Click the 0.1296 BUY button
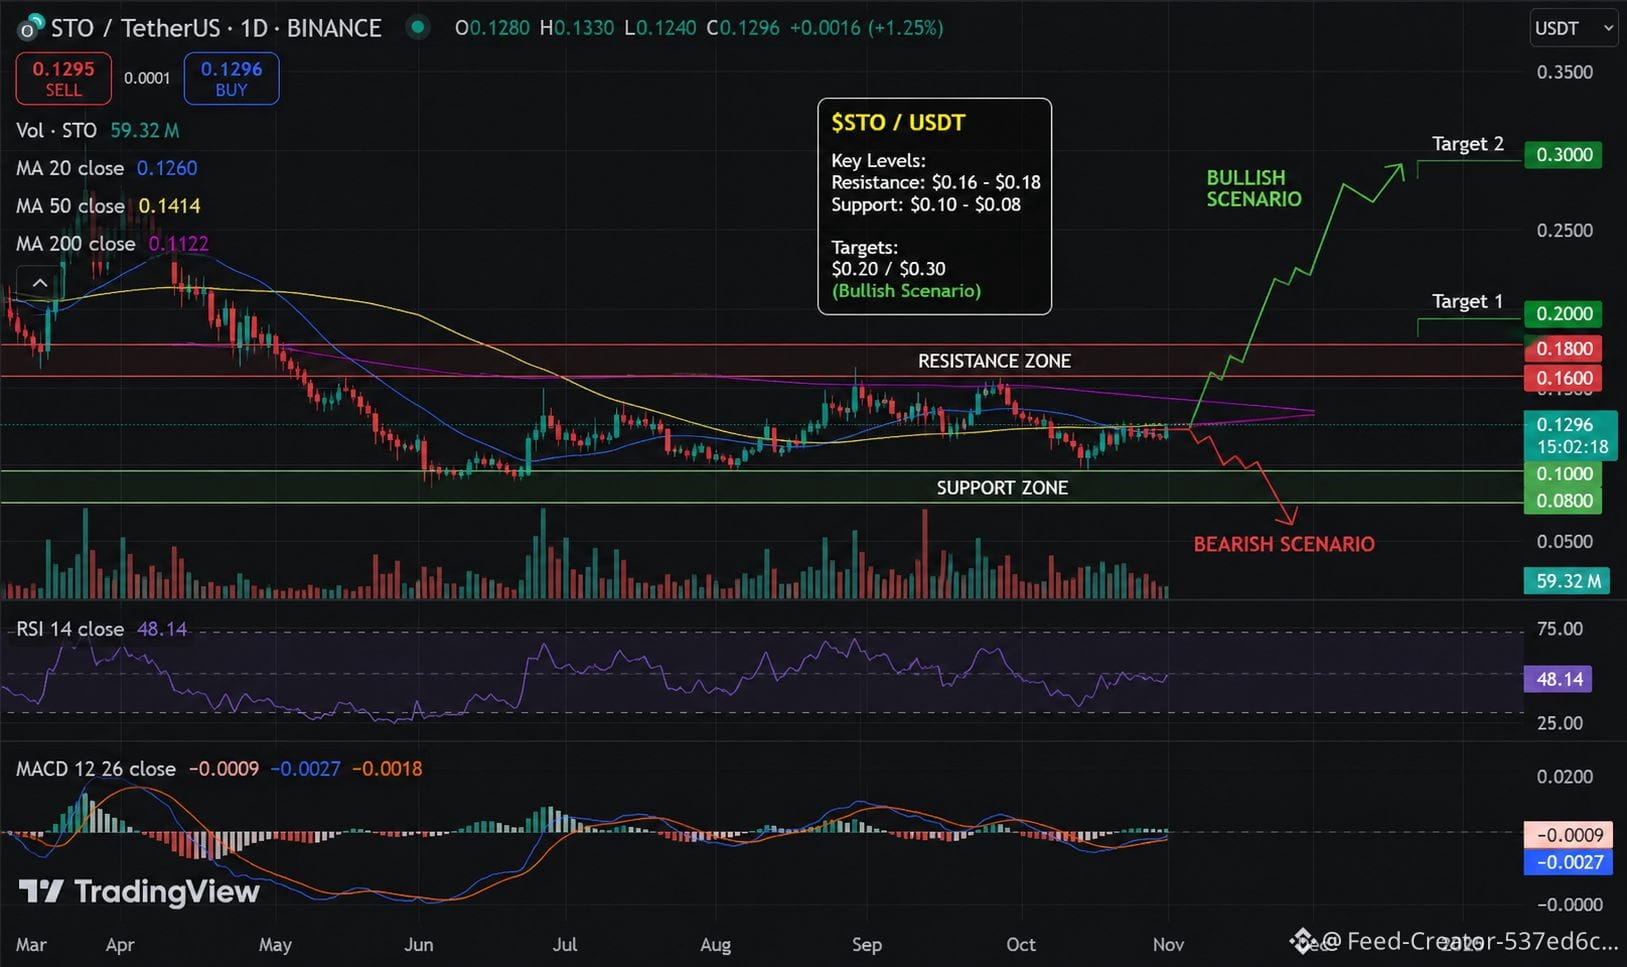The width and height of the screenshot is (1627, 967). (231, 78)
